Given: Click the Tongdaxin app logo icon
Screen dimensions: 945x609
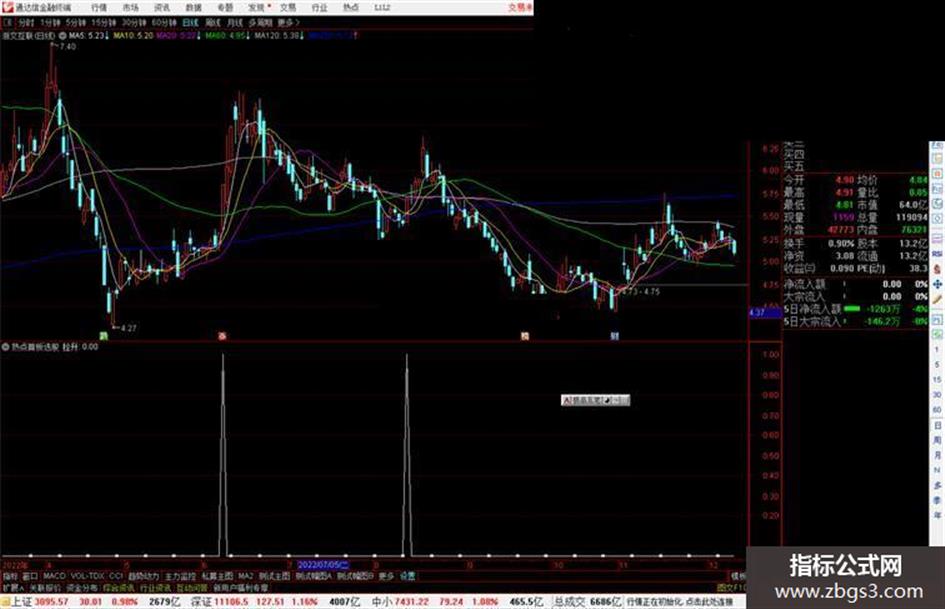Looking at the screenshot, I should tap(7, 7).
